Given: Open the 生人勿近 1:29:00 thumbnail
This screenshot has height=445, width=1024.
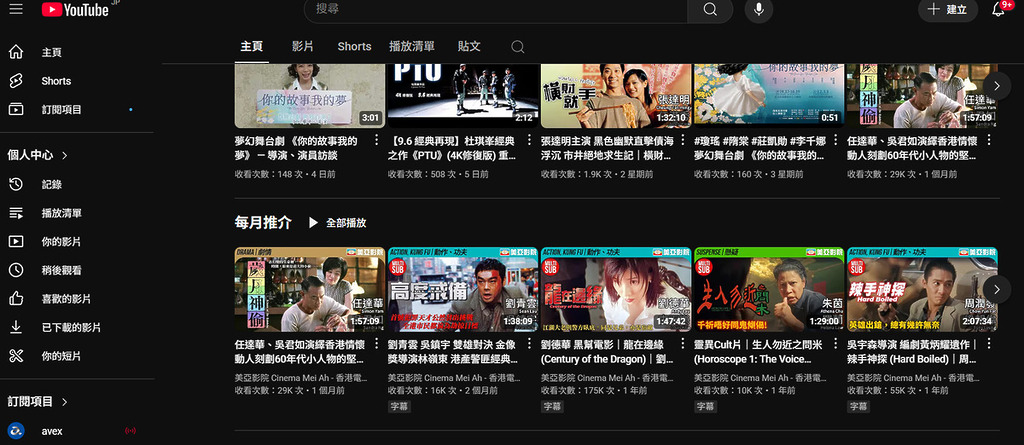Looking at the screenshot, I should click(769, 289).
